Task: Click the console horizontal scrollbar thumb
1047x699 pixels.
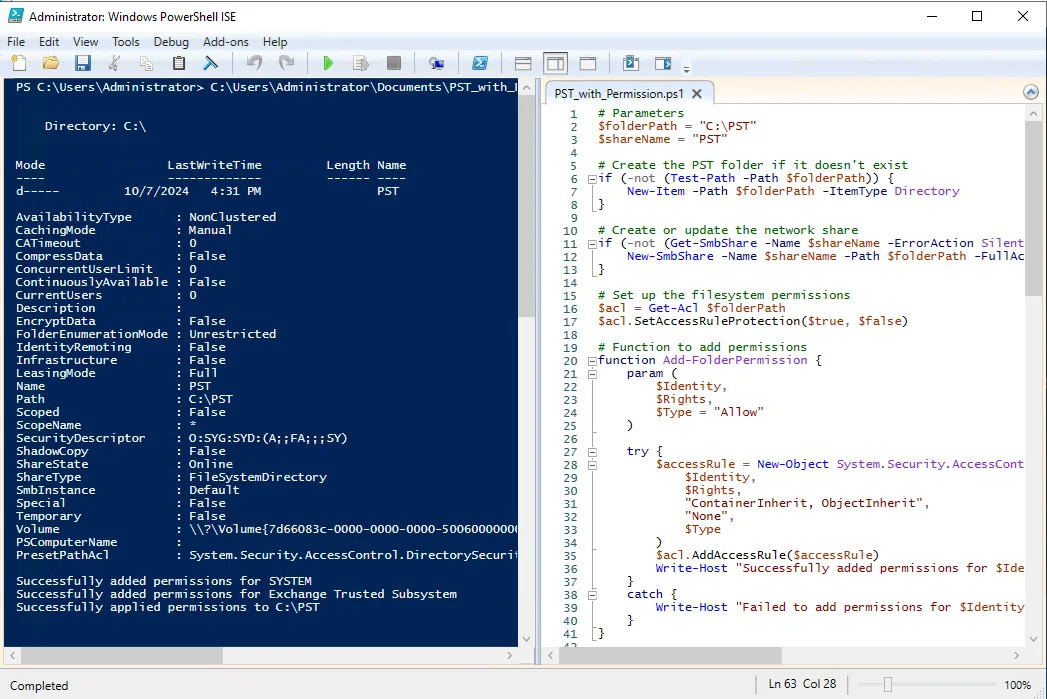Action: click(122, 656)
